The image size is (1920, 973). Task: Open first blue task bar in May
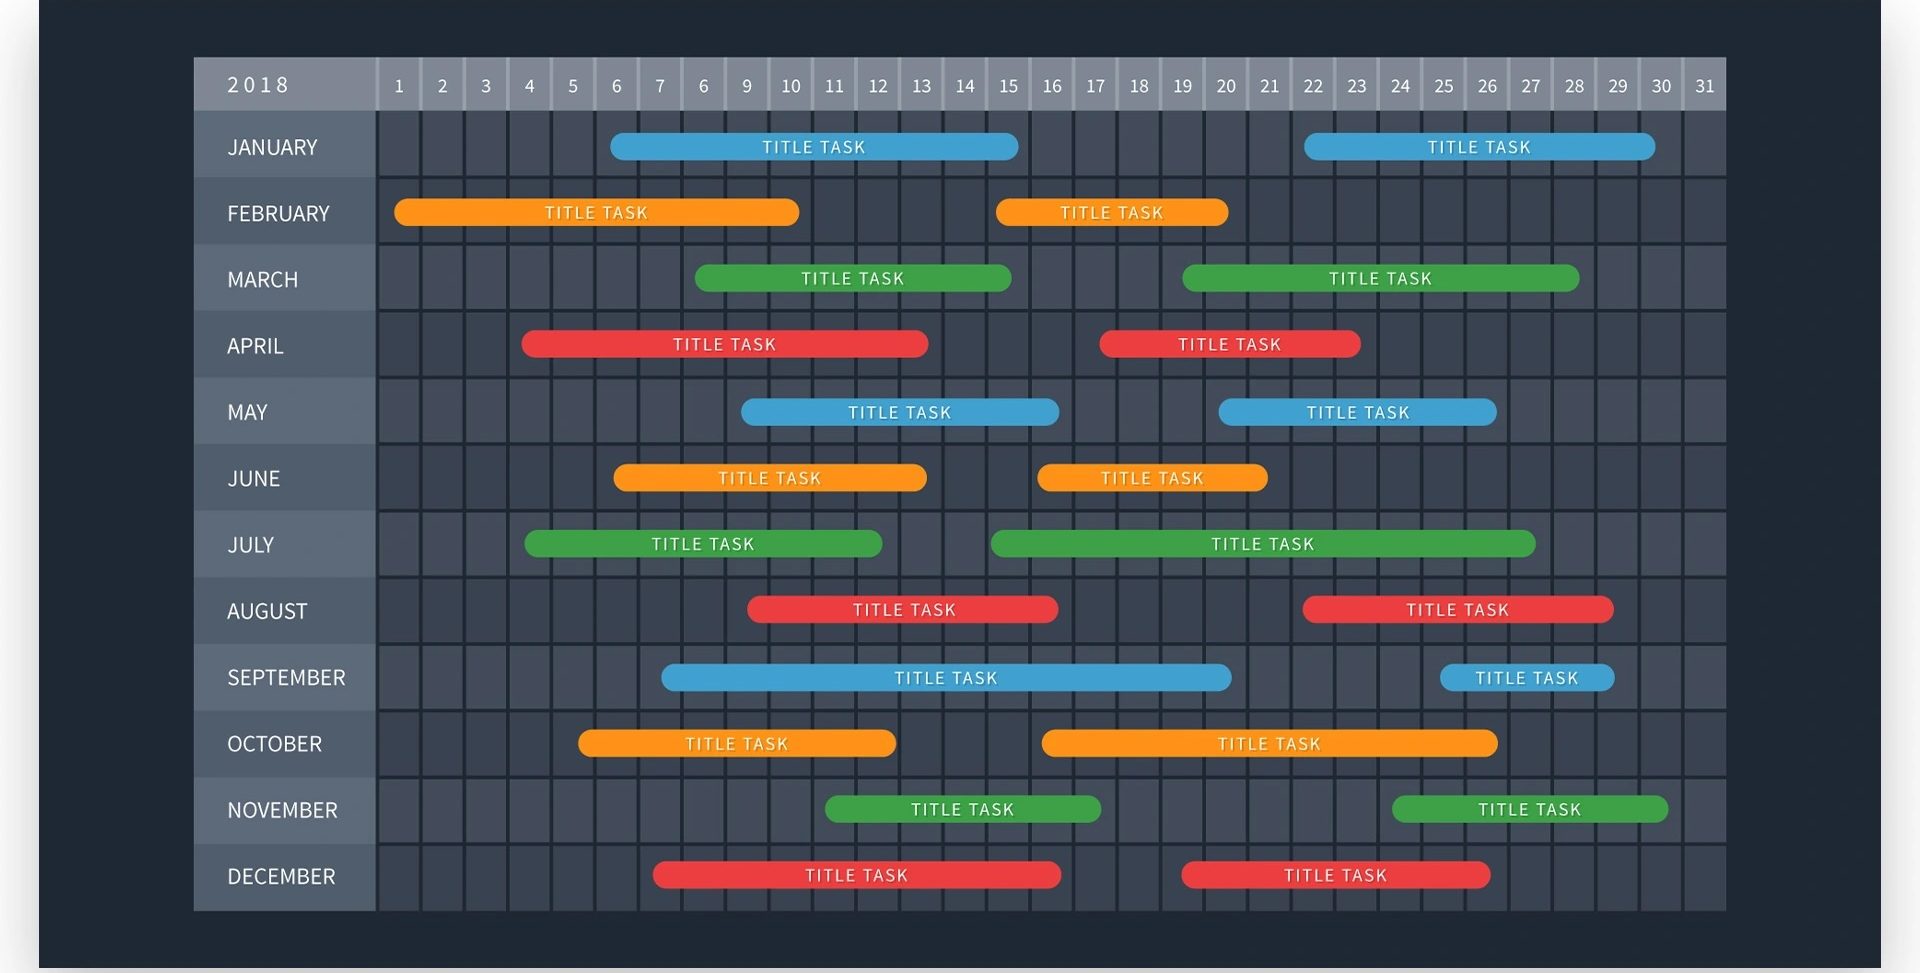tap(900, 412)
